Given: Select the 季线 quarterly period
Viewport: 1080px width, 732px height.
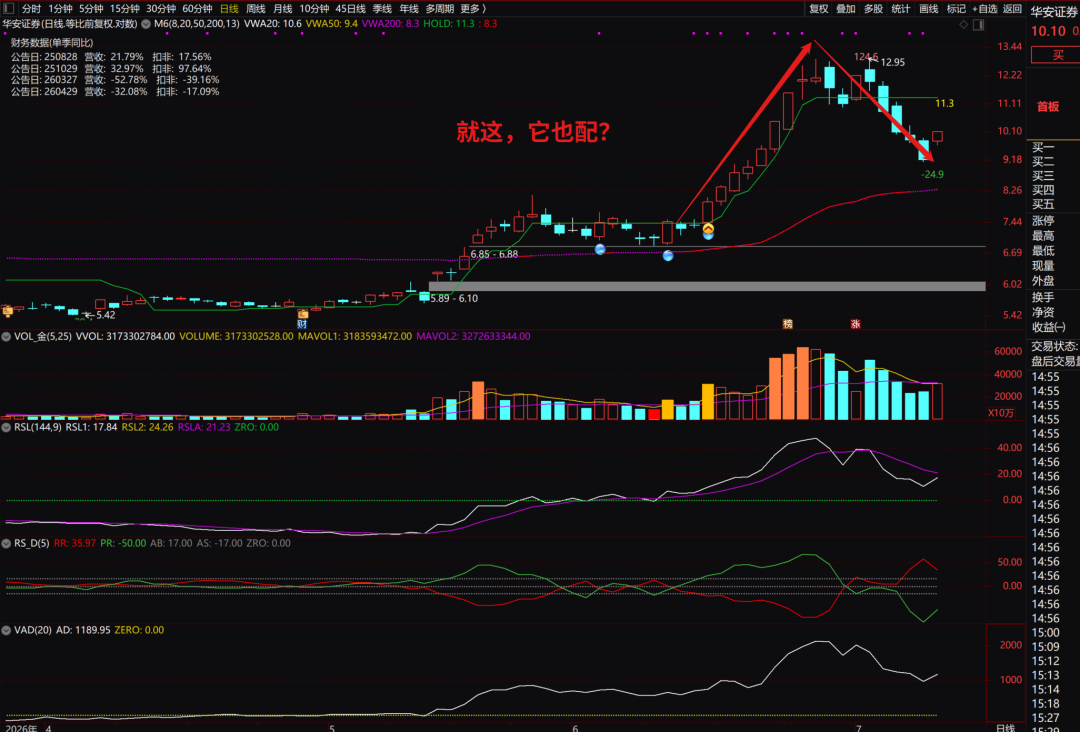Looking at the screenshot, I should [382, 9].
